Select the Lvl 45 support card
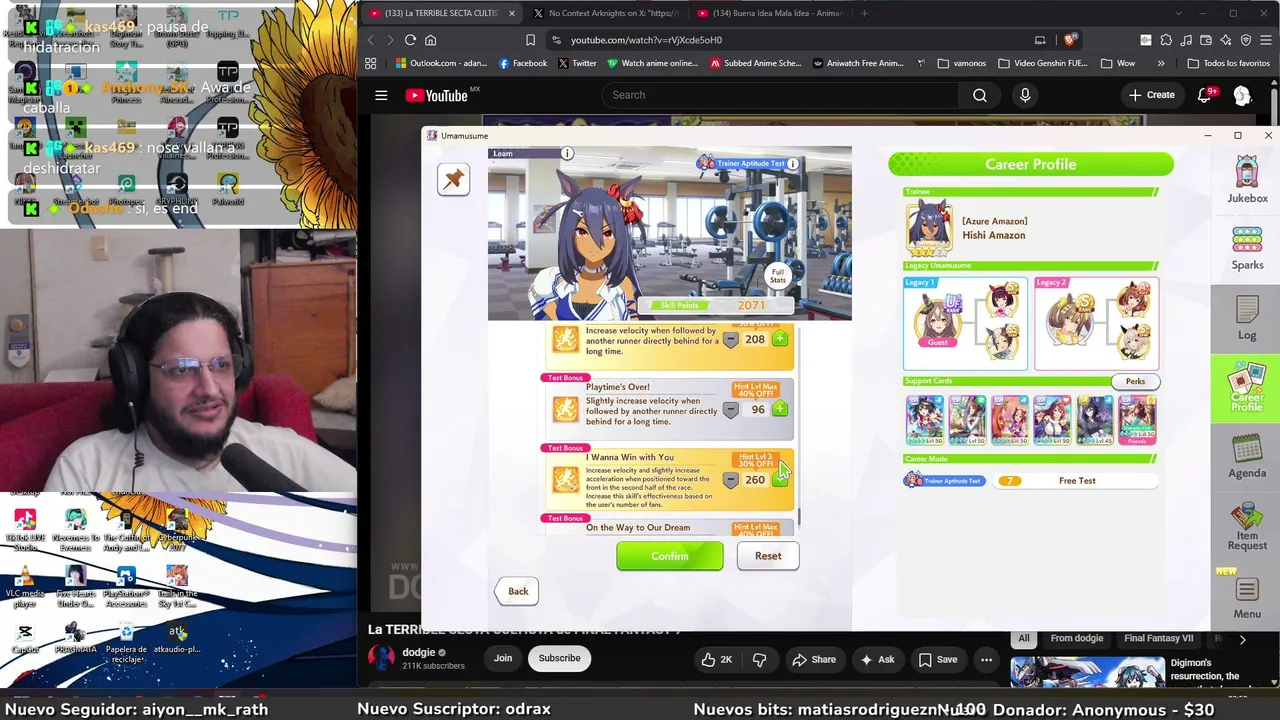This screenshot has height=720, width=1280. [x=1094, y=420]
